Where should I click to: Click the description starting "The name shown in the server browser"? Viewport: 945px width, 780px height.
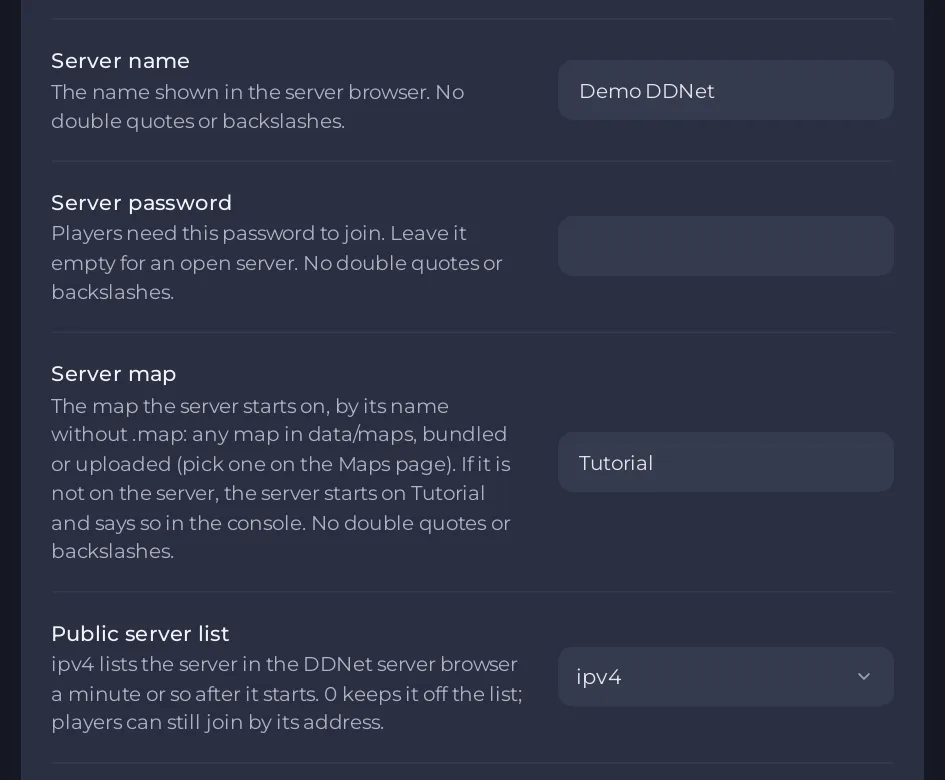pos(258,107)
